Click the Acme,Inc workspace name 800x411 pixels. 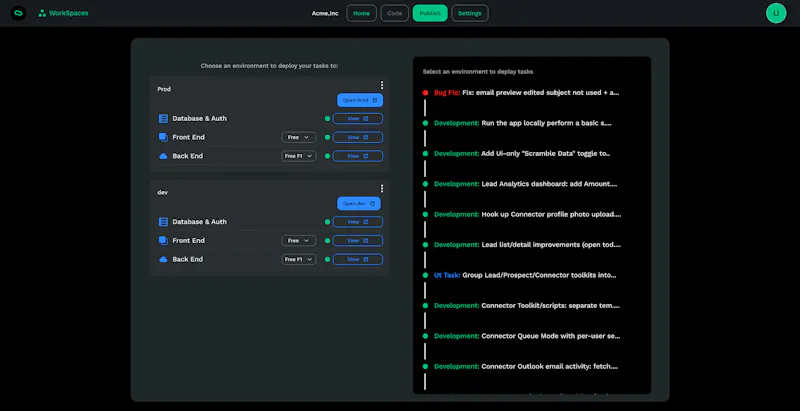pyautogui.click(x=325, y=13)
